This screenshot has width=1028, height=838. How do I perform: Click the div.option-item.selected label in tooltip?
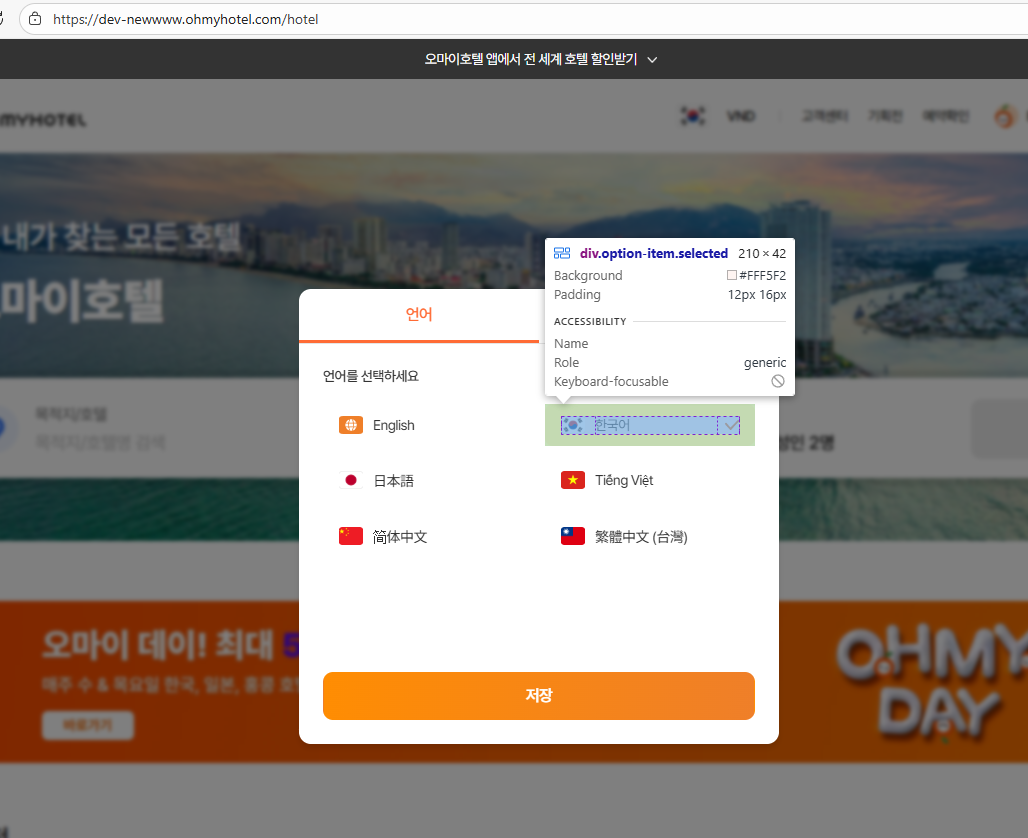pos(654,253)
